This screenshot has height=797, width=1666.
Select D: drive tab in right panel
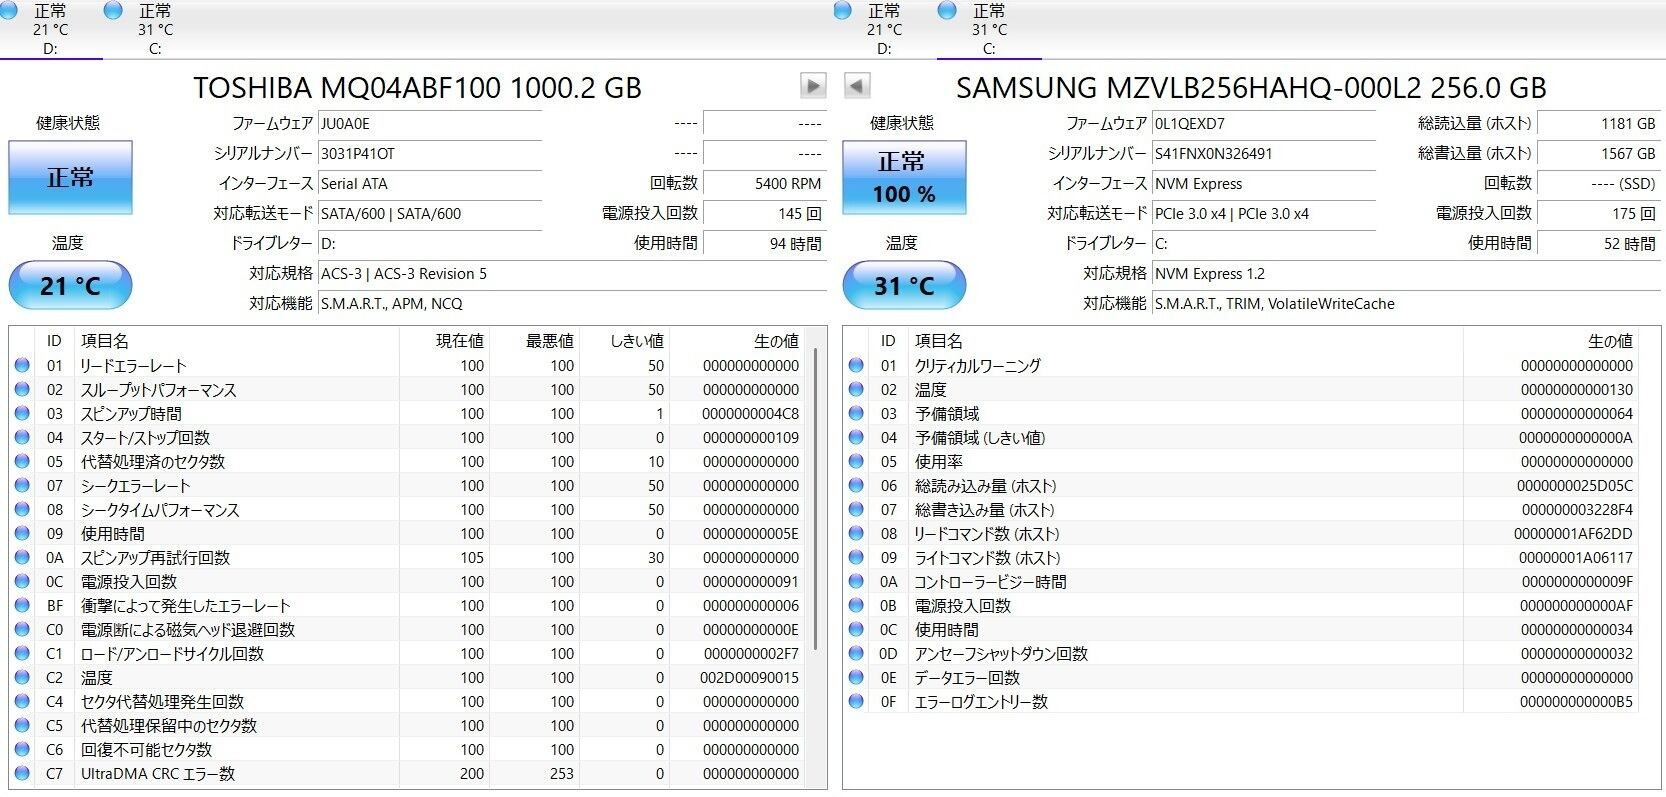[x=884, y=29]
